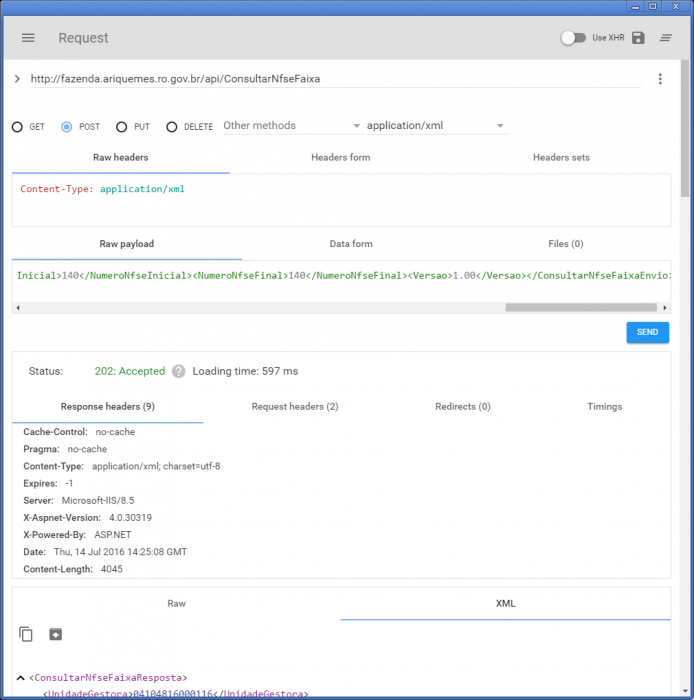Screen dimensions: 694x700
Task: Open the clear-all lines icon in header
Action: coord(666,38)
